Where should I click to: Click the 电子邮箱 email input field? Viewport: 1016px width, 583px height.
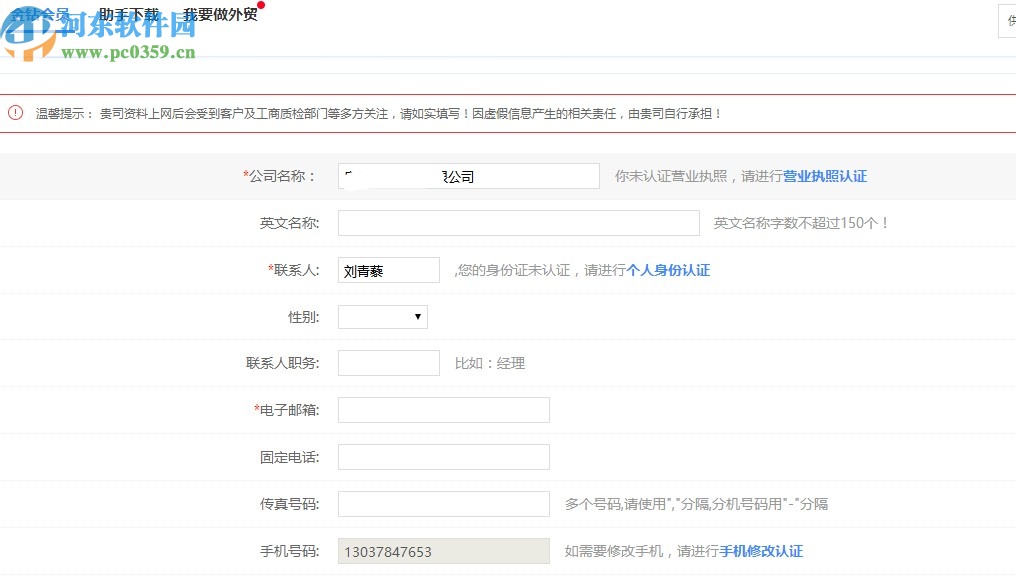click(443, 410)
